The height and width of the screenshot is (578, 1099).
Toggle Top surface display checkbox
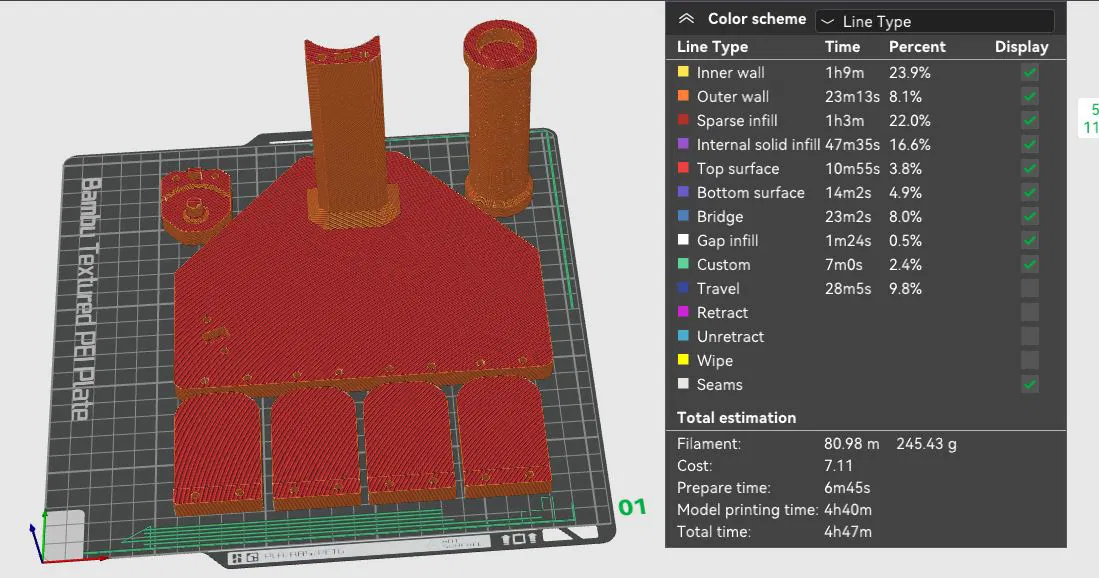coord(1030,168)
